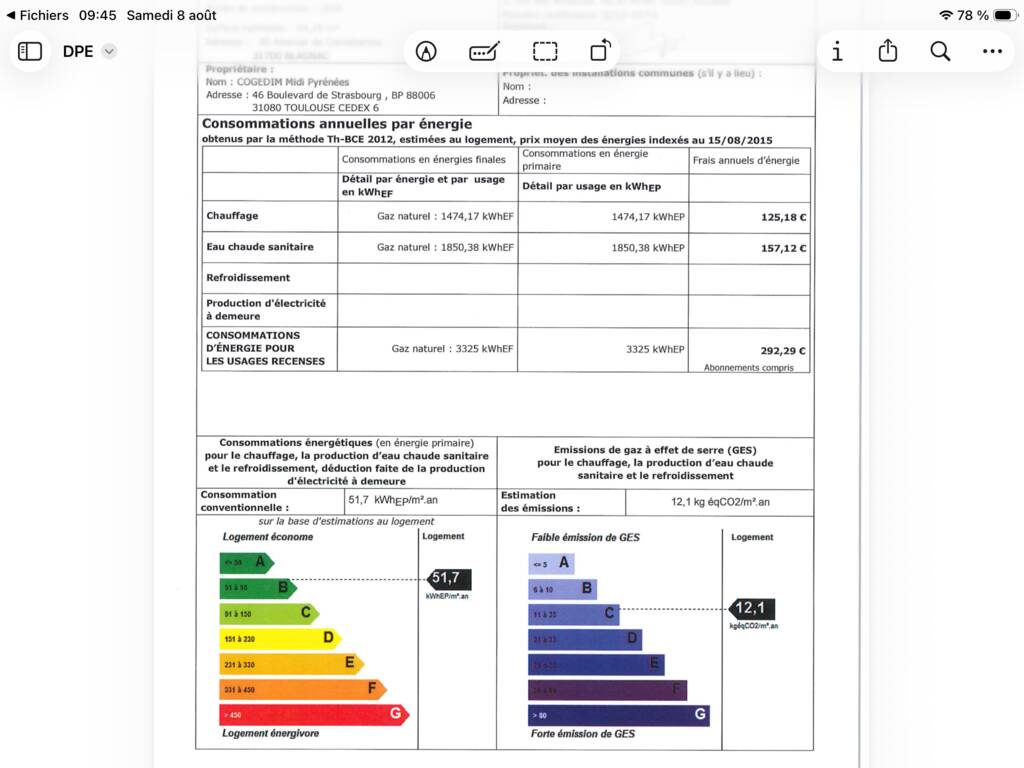This screenshot has width=1024, height=768.
Task: Toggle the sidebar panel icon
Action: tap(30, 52)
